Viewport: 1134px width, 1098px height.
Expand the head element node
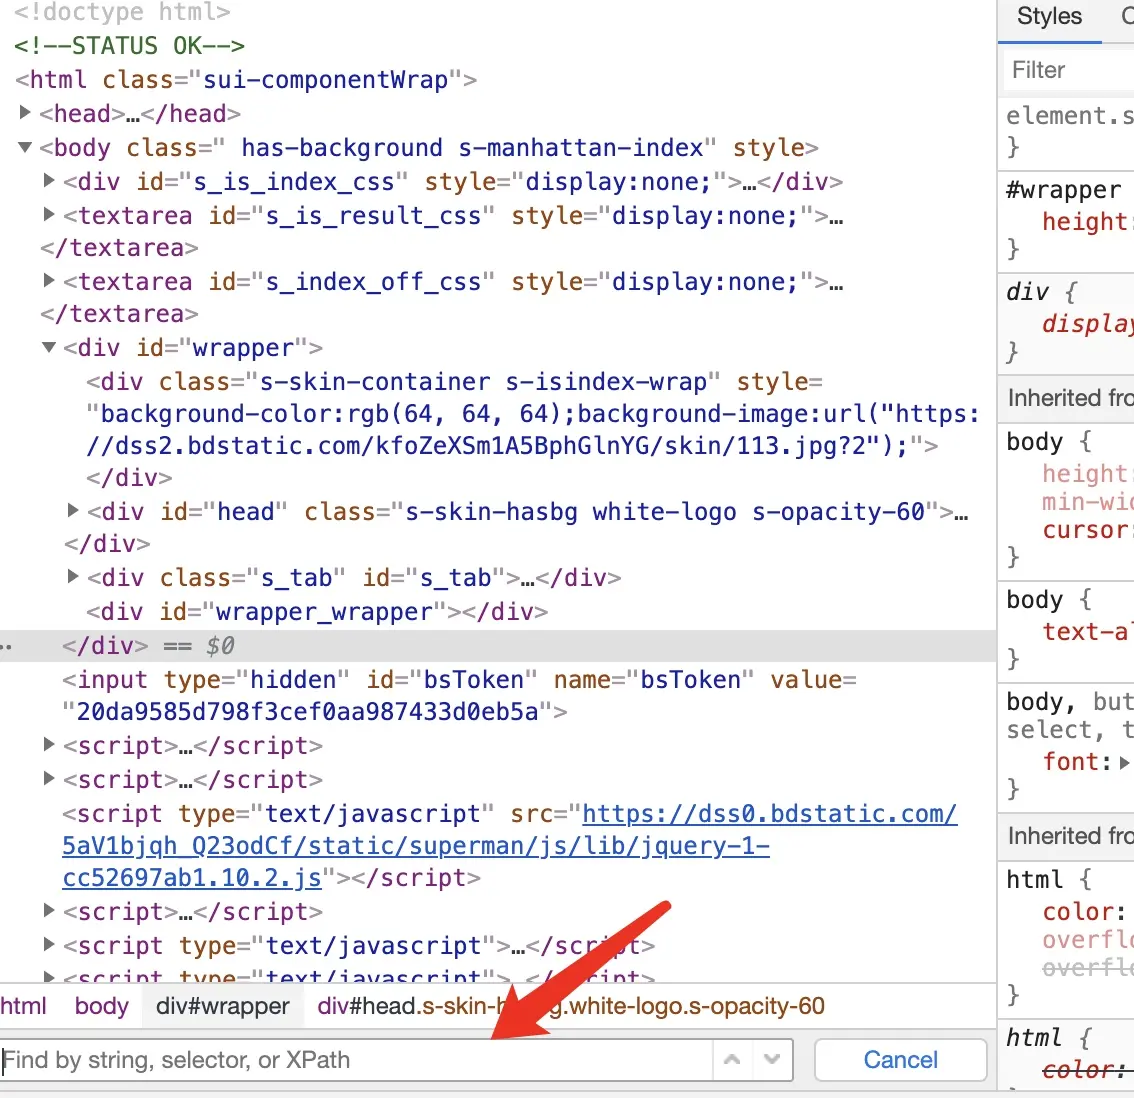tap(25, 112)
